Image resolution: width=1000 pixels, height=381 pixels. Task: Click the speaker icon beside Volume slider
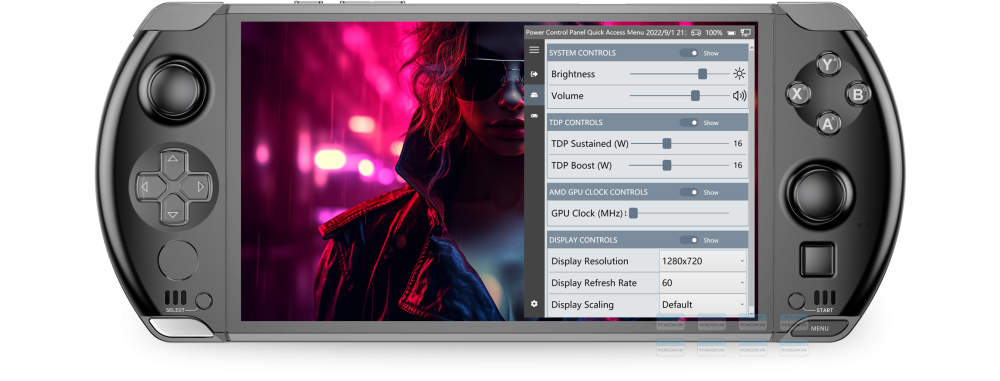pyautogui.click(x=739, y=96)
